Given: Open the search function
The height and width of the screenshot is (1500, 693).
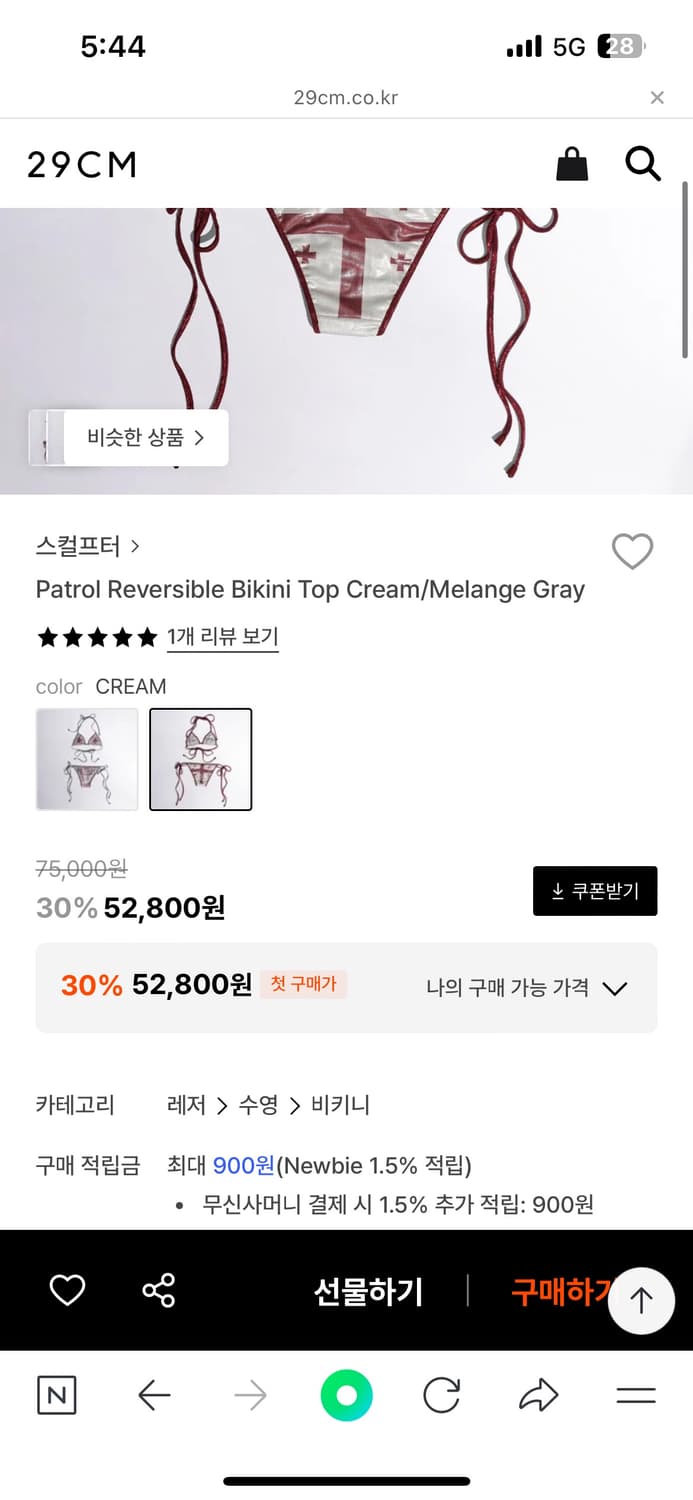Looking at the screenshot, I should tap(643, 164).
